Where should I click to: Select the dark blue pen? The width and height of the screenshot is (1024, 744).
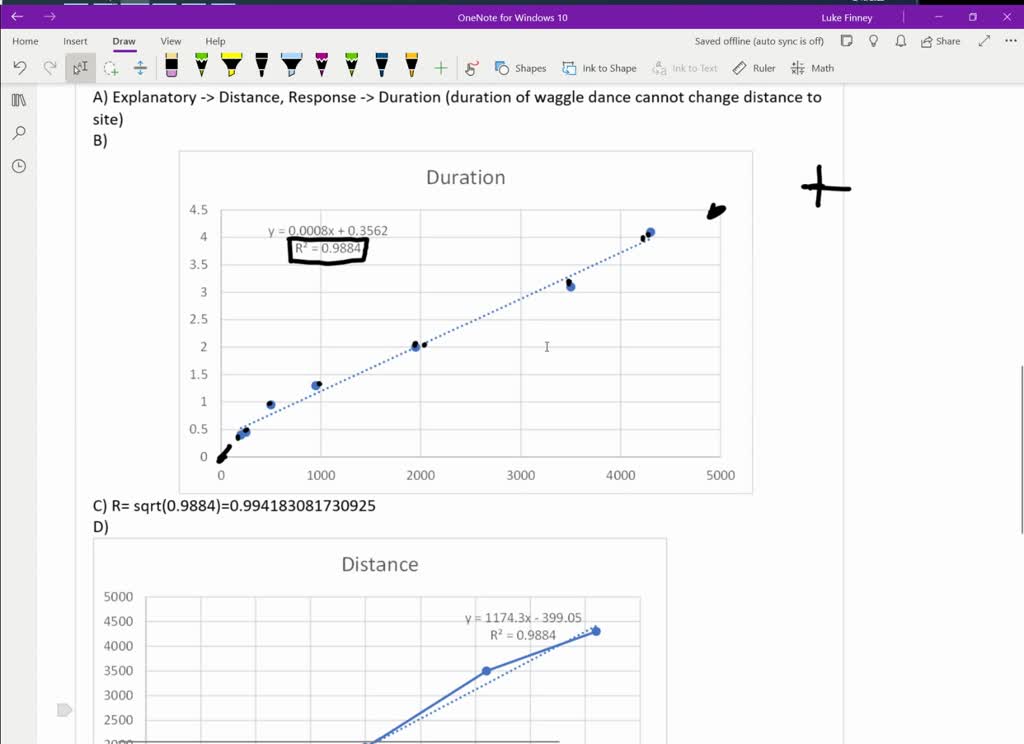(x=381, y=65)
